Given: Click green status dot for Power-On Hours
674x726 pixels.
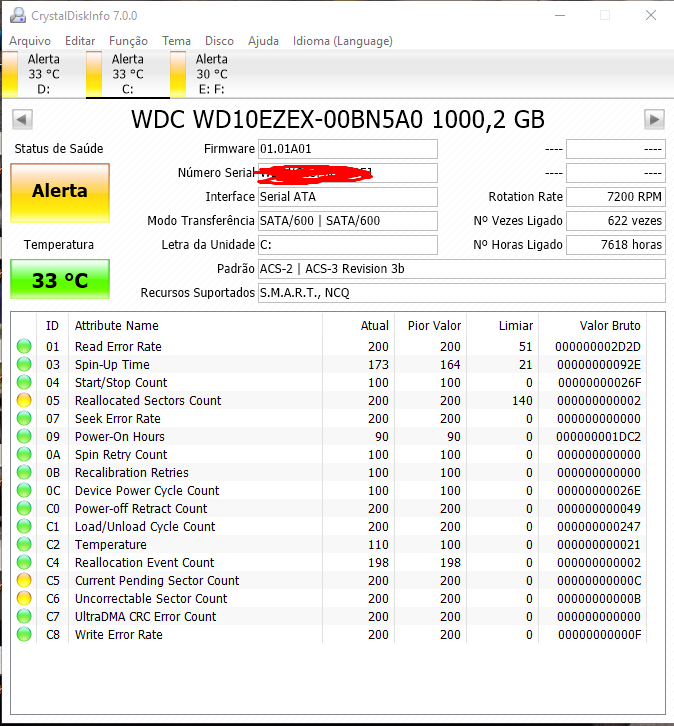Looking at the screenshot, I should point(24,436).
